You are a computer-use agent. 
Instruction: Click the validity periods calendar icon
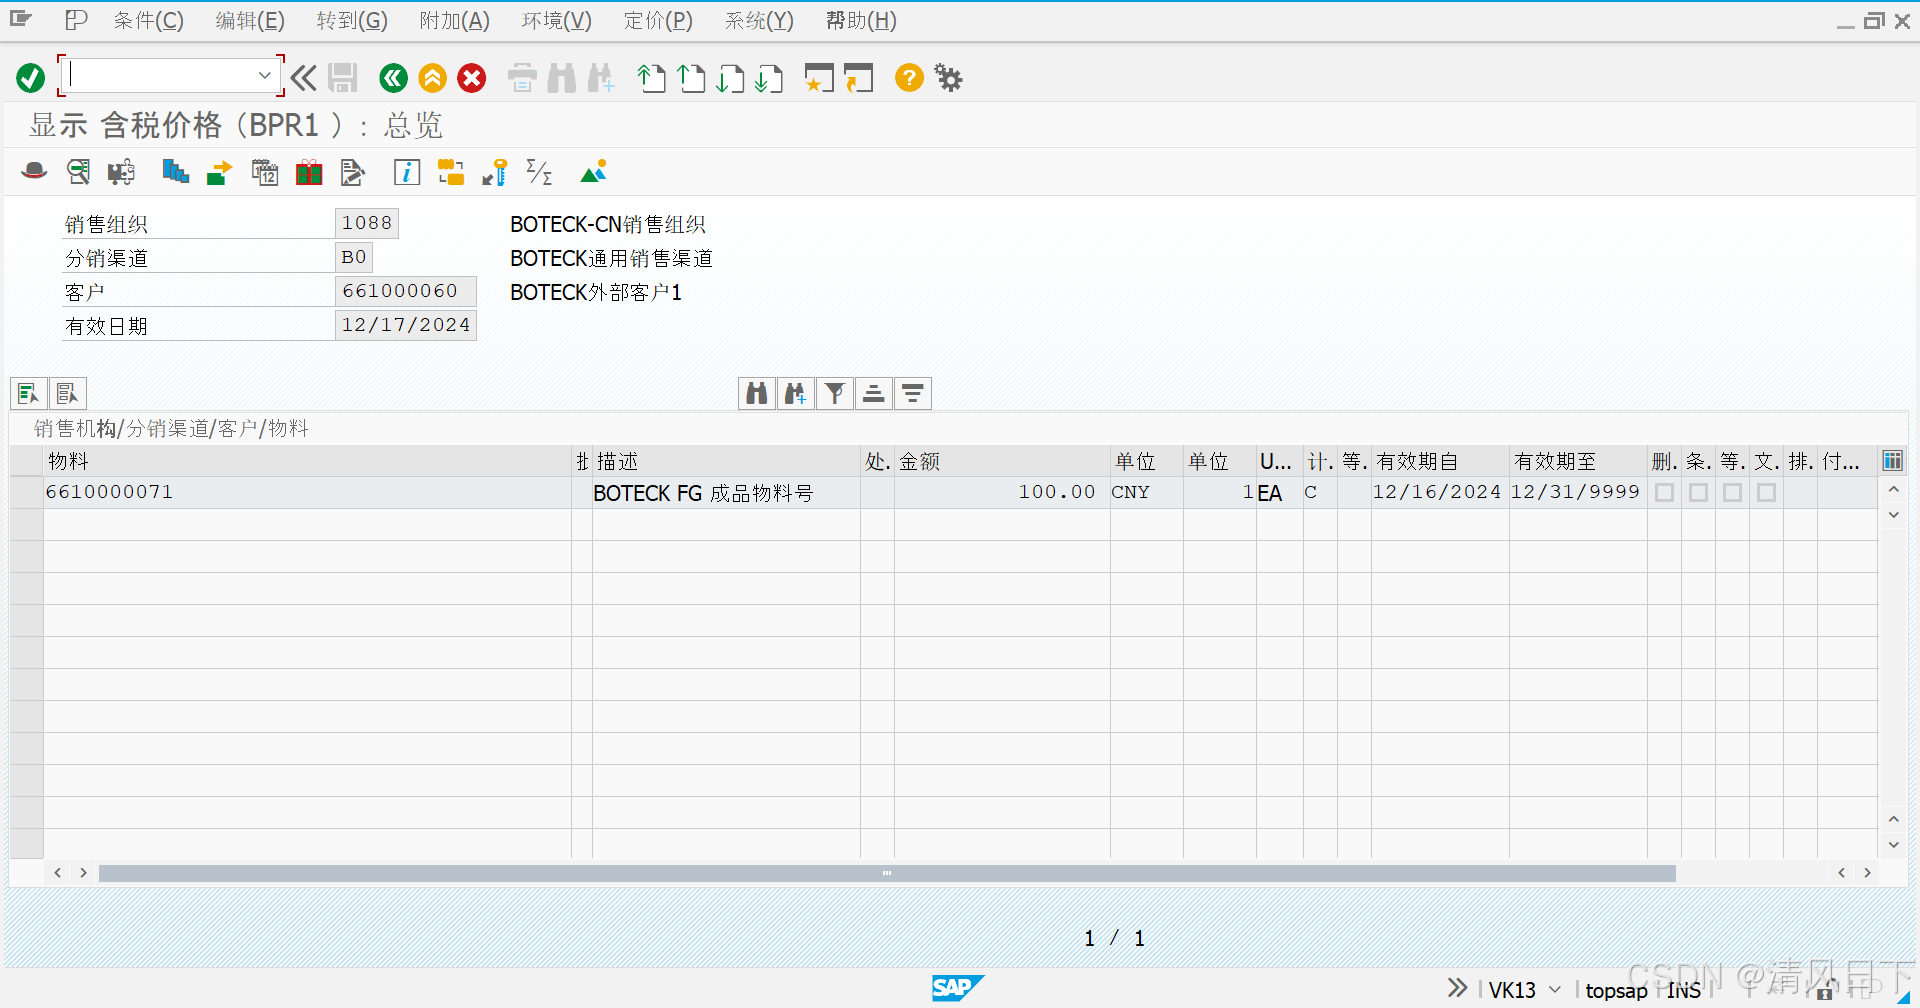pos(265,172)
